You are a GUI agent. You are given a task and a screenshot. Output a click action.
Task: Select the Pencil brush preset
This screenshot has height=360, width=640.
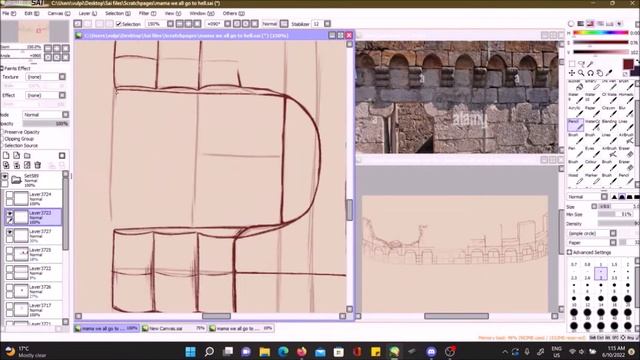point(576,125)
